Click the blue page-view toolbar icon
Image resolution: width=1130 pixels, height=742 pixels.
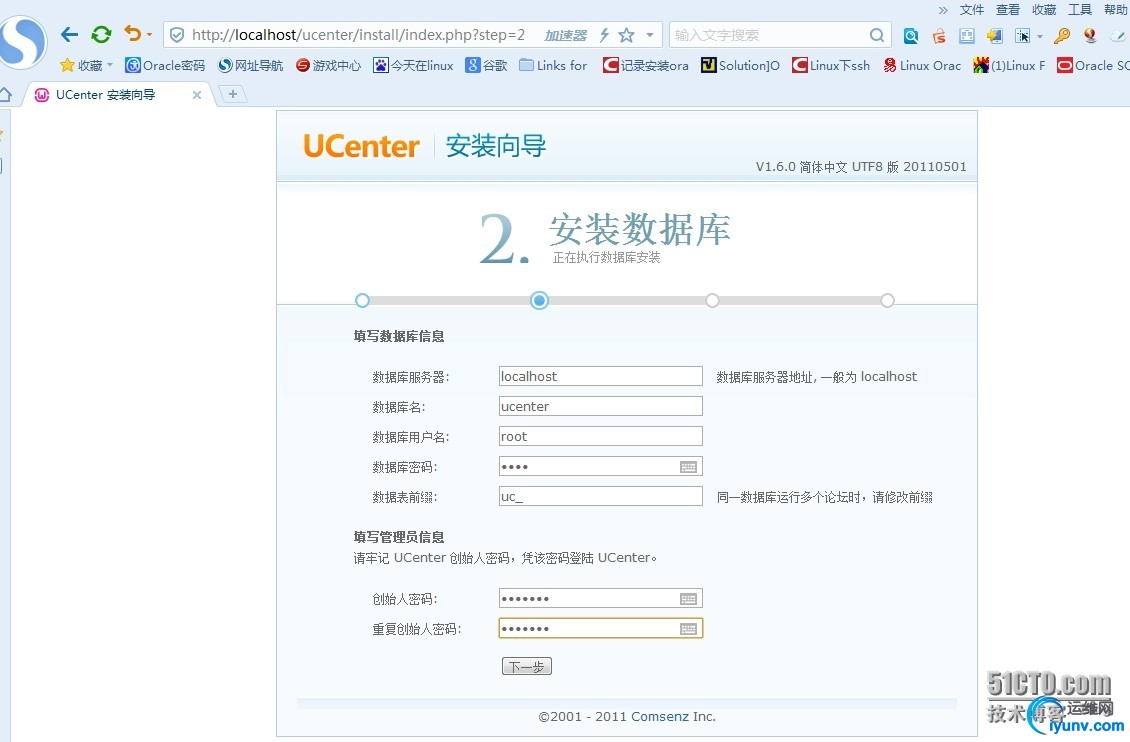tap(966, 35)
